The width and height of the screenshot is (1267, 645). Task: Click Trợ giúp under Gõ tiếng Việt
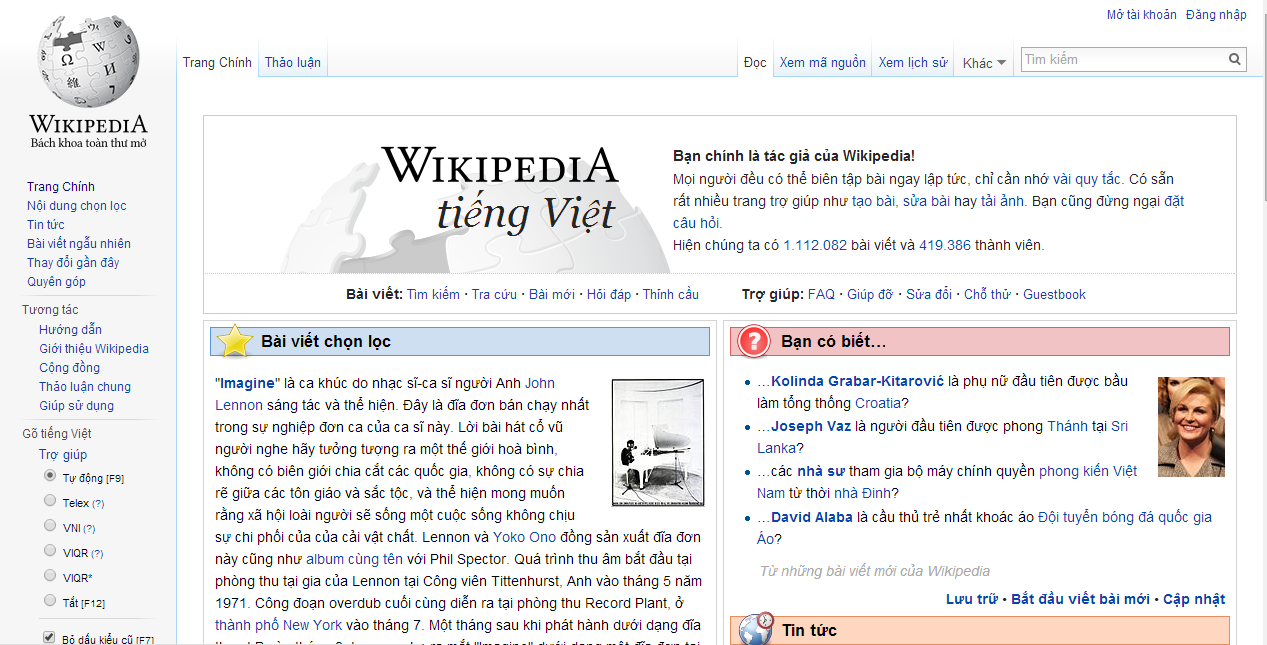click(x=63, y=455)
